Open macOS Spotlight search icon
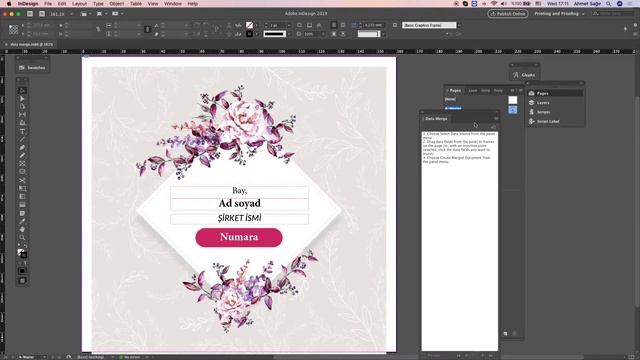640x360 pixels. [609, 4]
